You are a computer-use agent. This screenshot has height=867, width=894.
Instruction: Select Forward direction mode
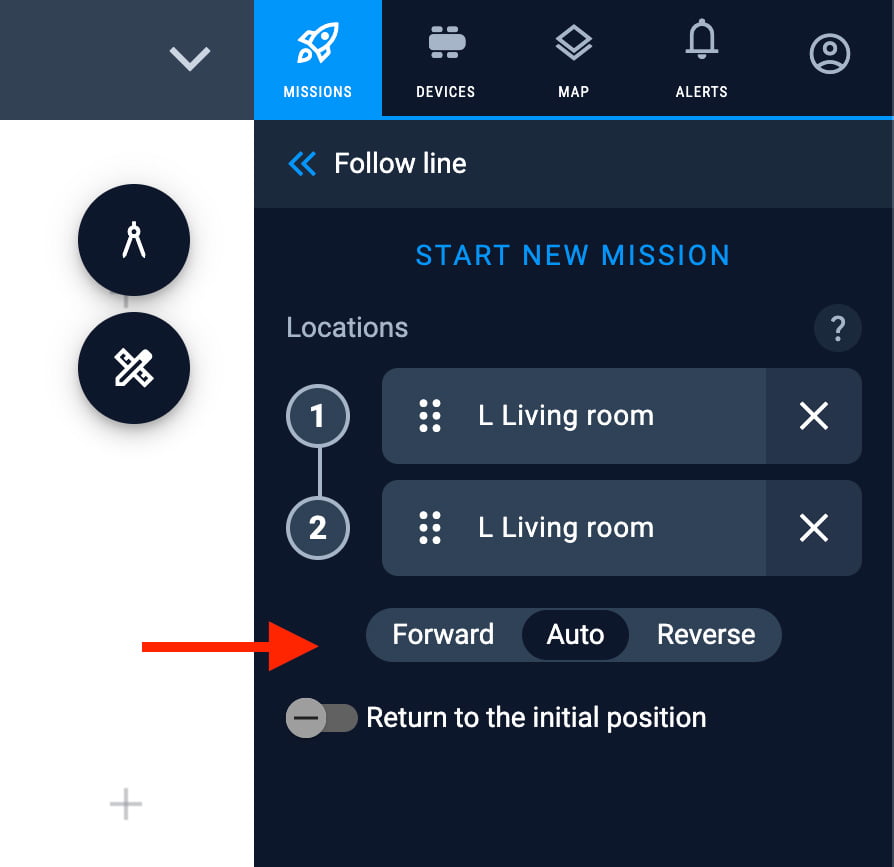443,634
